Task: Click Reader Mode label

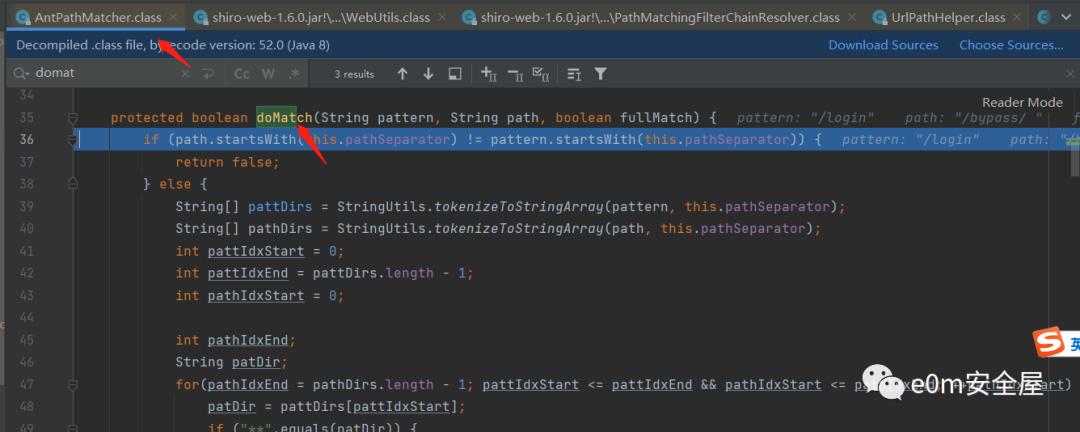Action: pyautogui.click(x=1022, y=102)
